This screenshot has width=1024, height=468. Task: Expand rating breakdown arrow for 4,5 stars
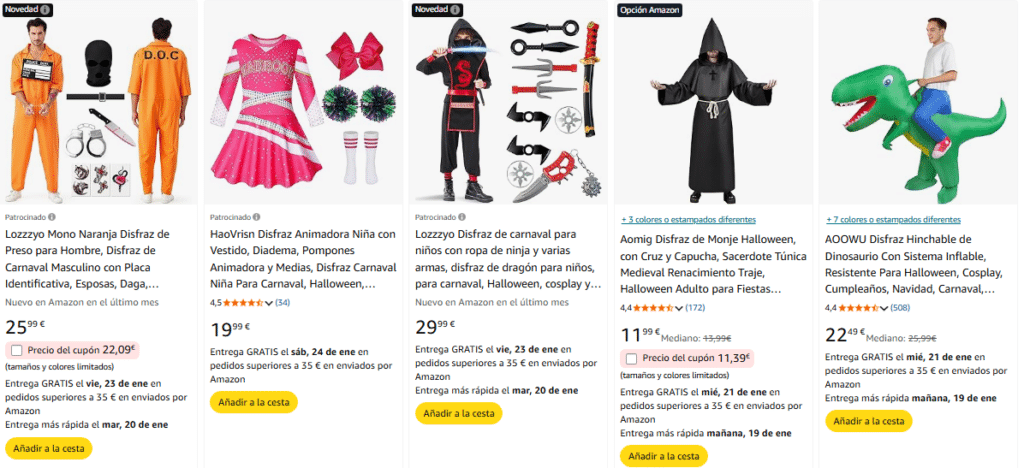(268, 303)
